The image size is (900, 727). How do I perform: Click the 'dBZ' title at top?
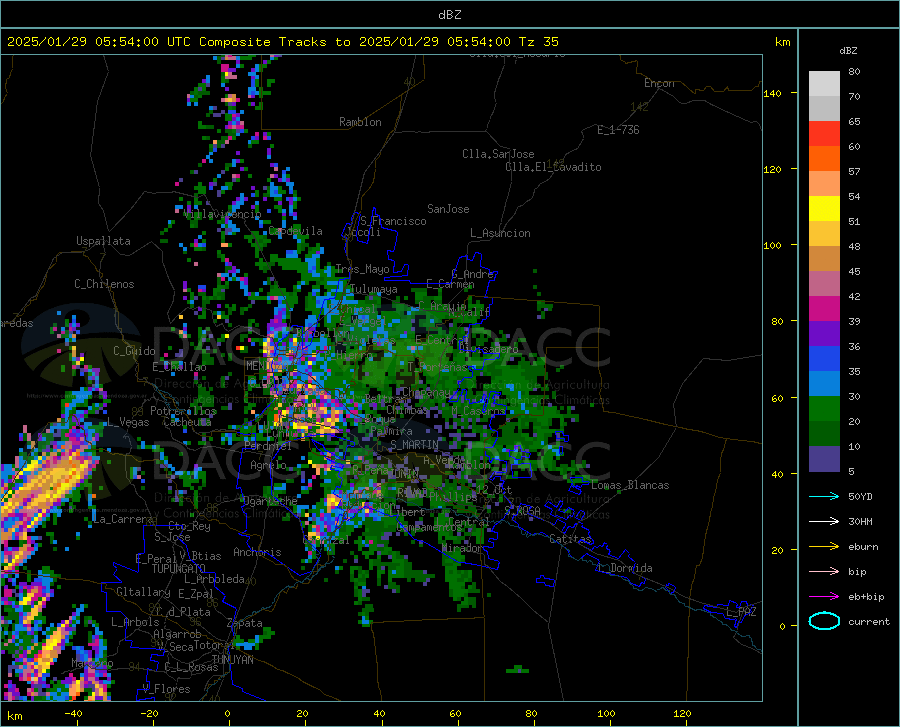click(x=449, y=15)
